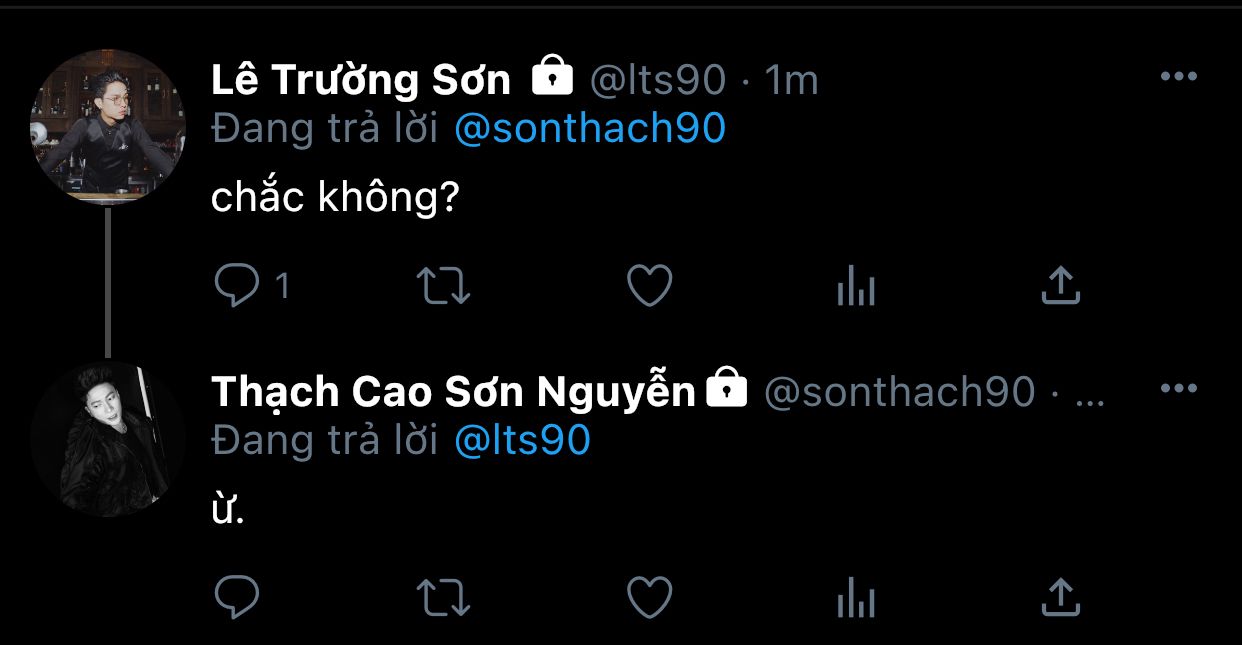Click the 1m timestamp on first tweet
The image size is (1242, 645).
click(x=791, y=80)
